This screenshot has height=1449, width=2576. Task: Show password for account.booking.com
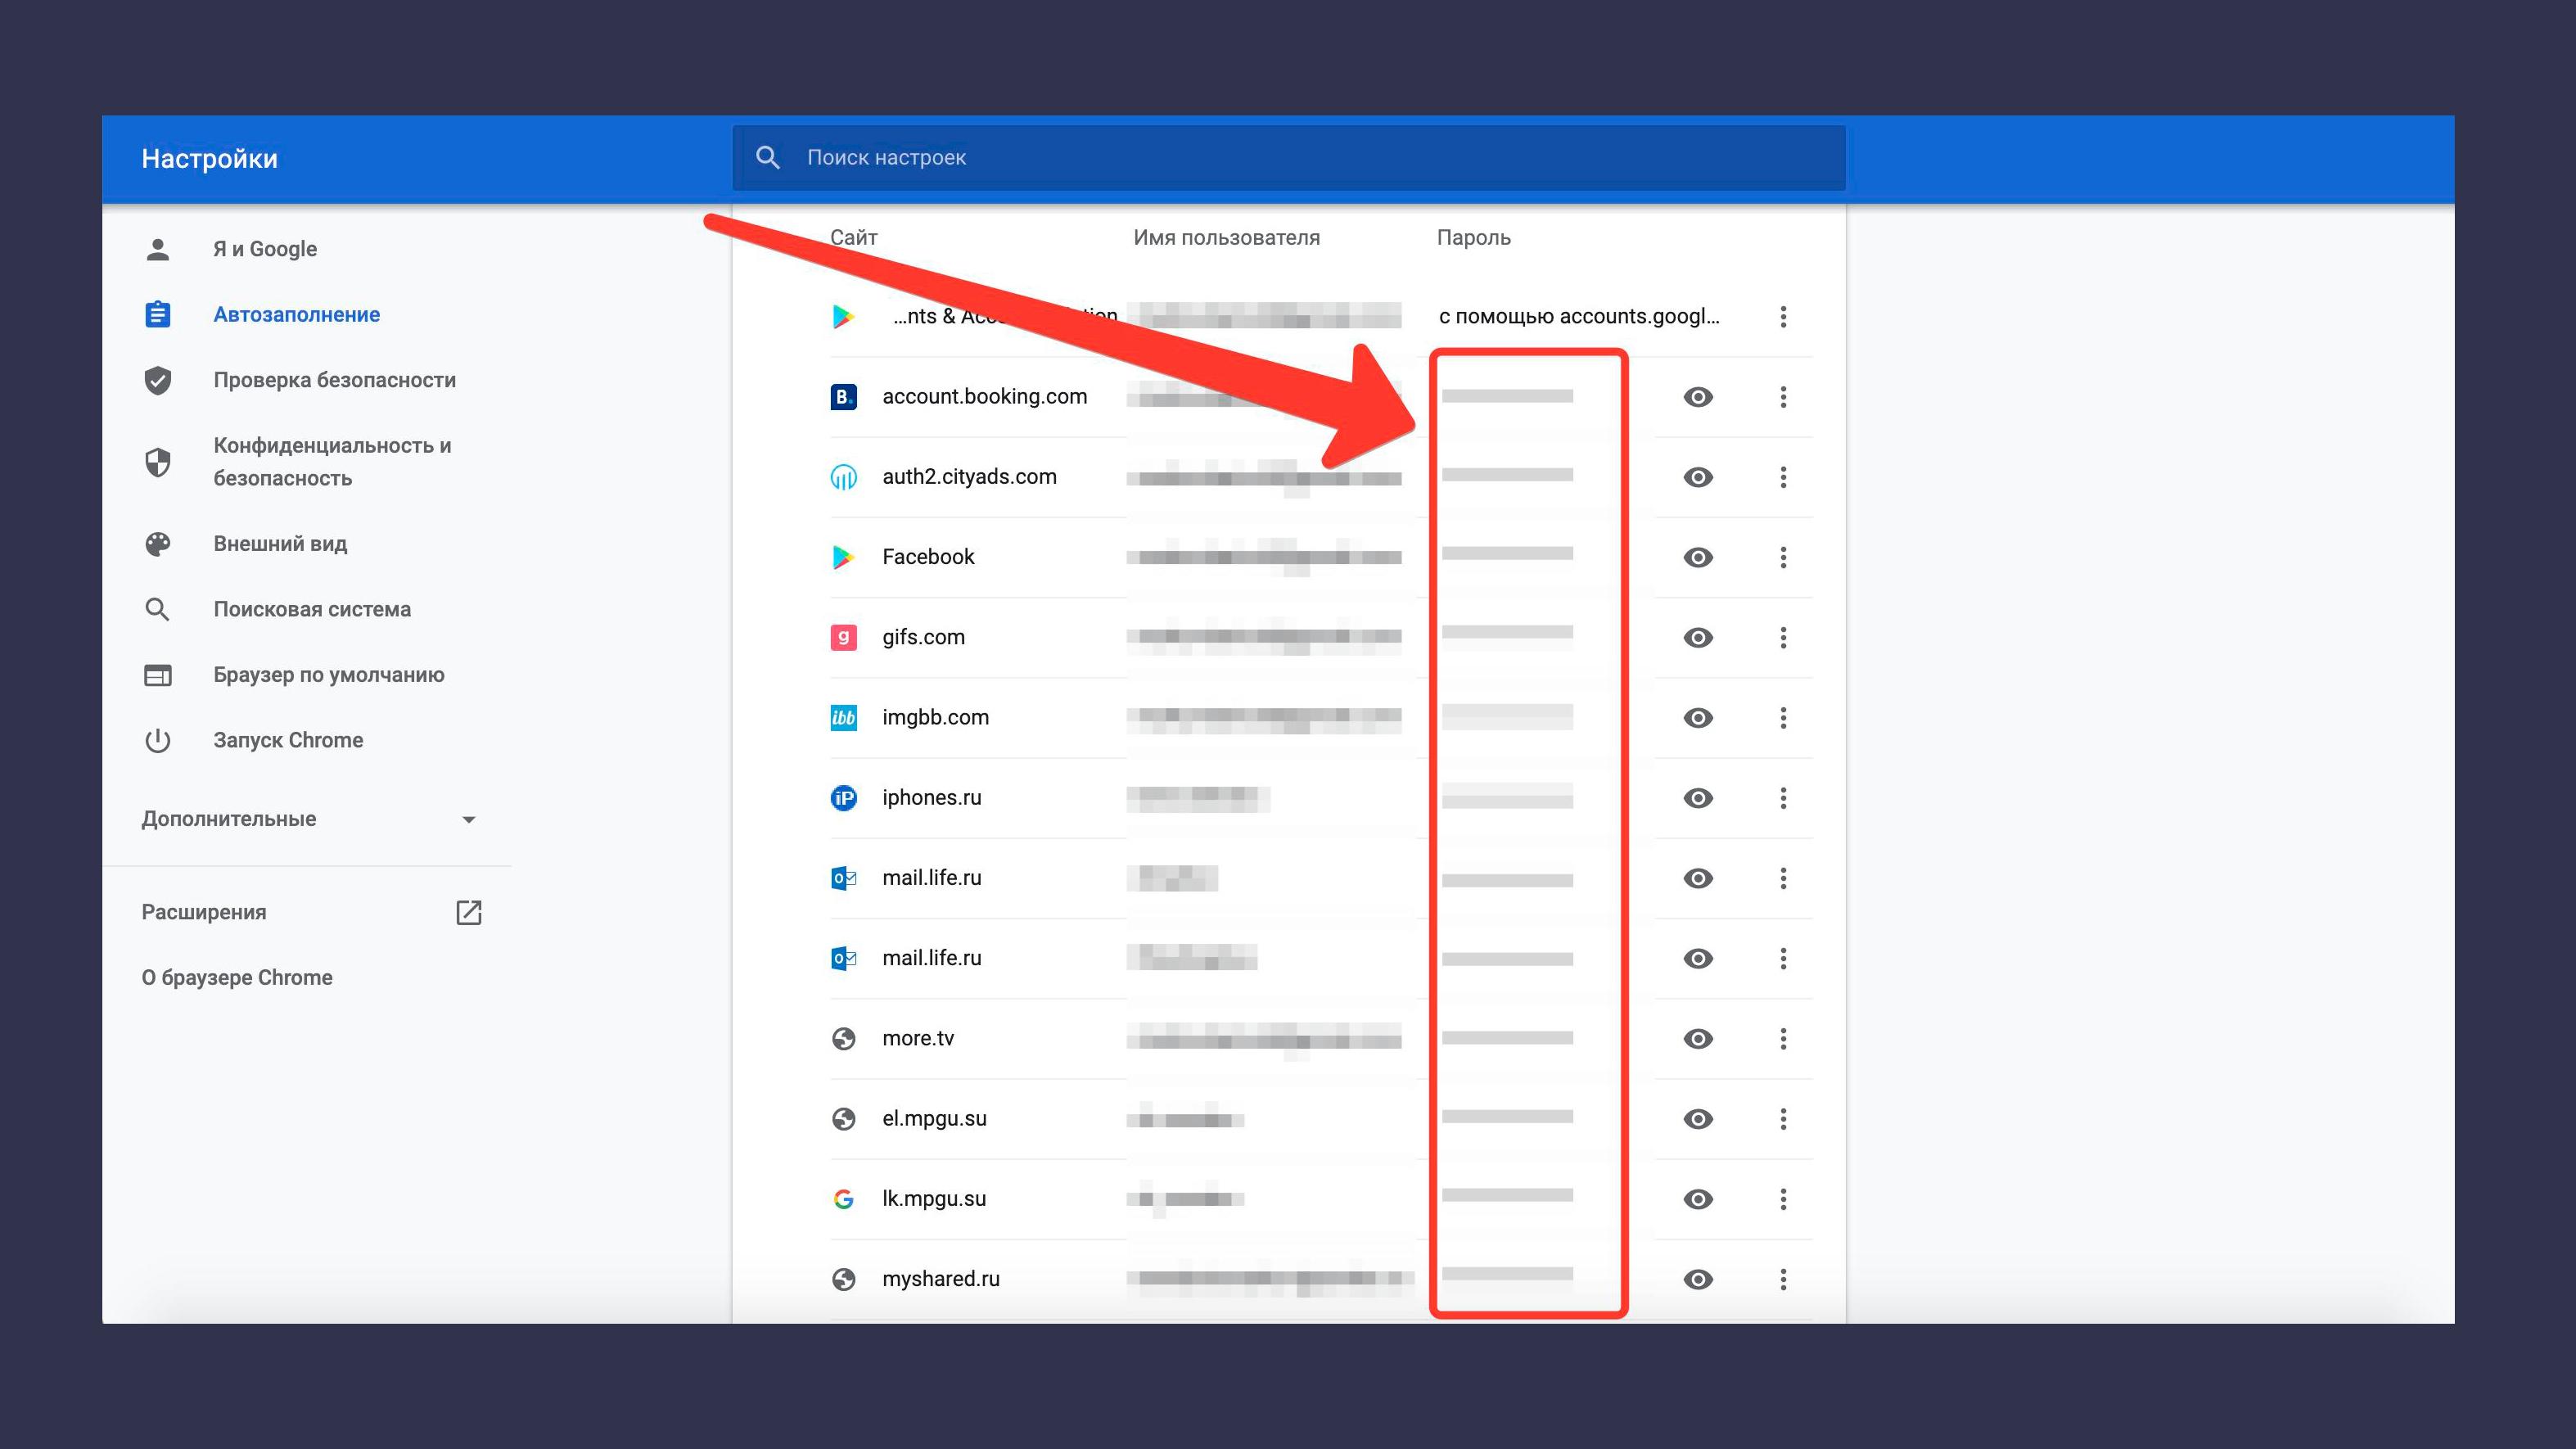click(x=1697, y=397)
